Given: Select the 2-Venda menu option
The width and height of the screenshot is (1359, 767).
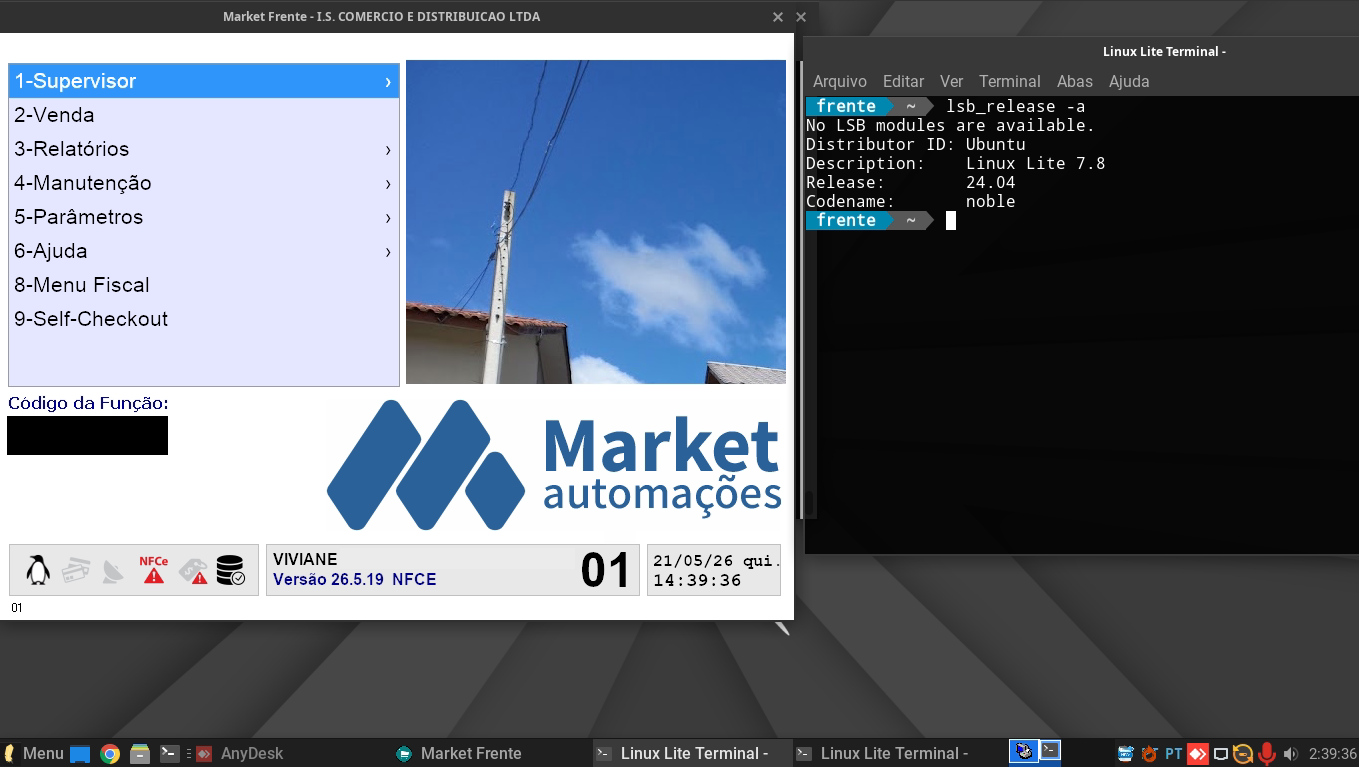Looking at the screenshot, I should click(204, 116).
